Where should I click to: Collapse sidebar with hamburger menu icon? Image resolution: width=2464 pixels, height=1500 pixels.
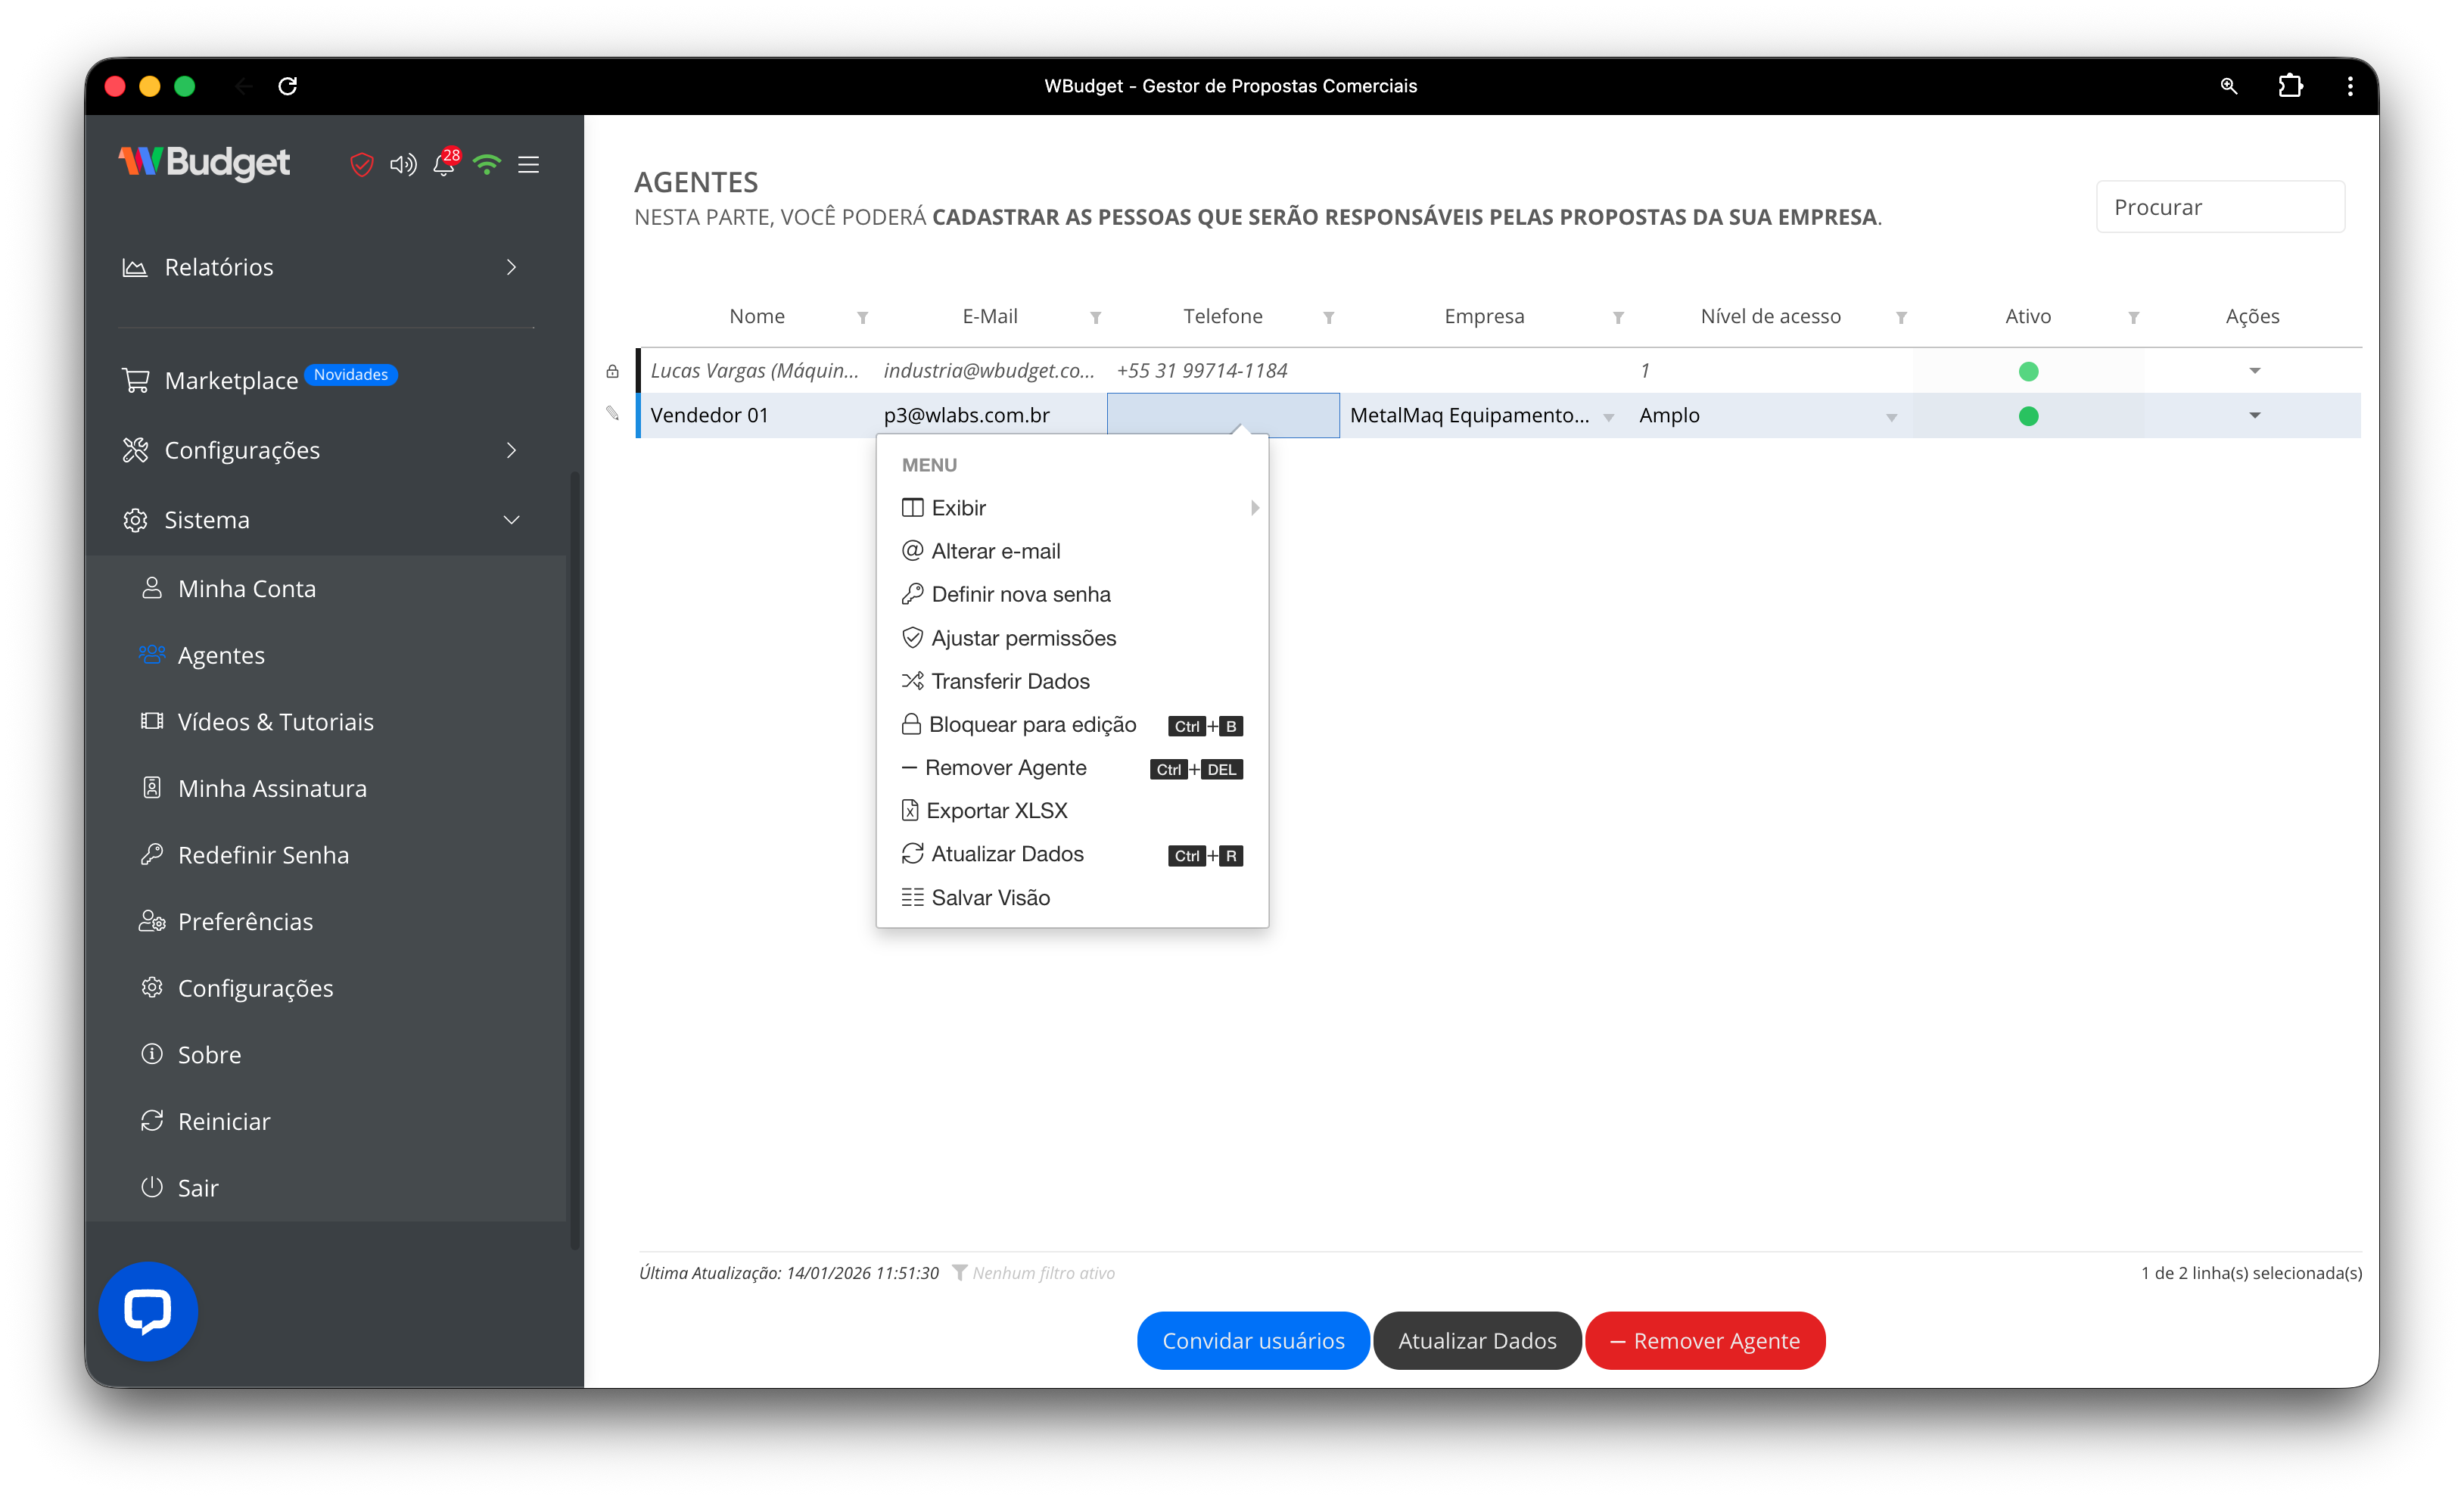529,164
